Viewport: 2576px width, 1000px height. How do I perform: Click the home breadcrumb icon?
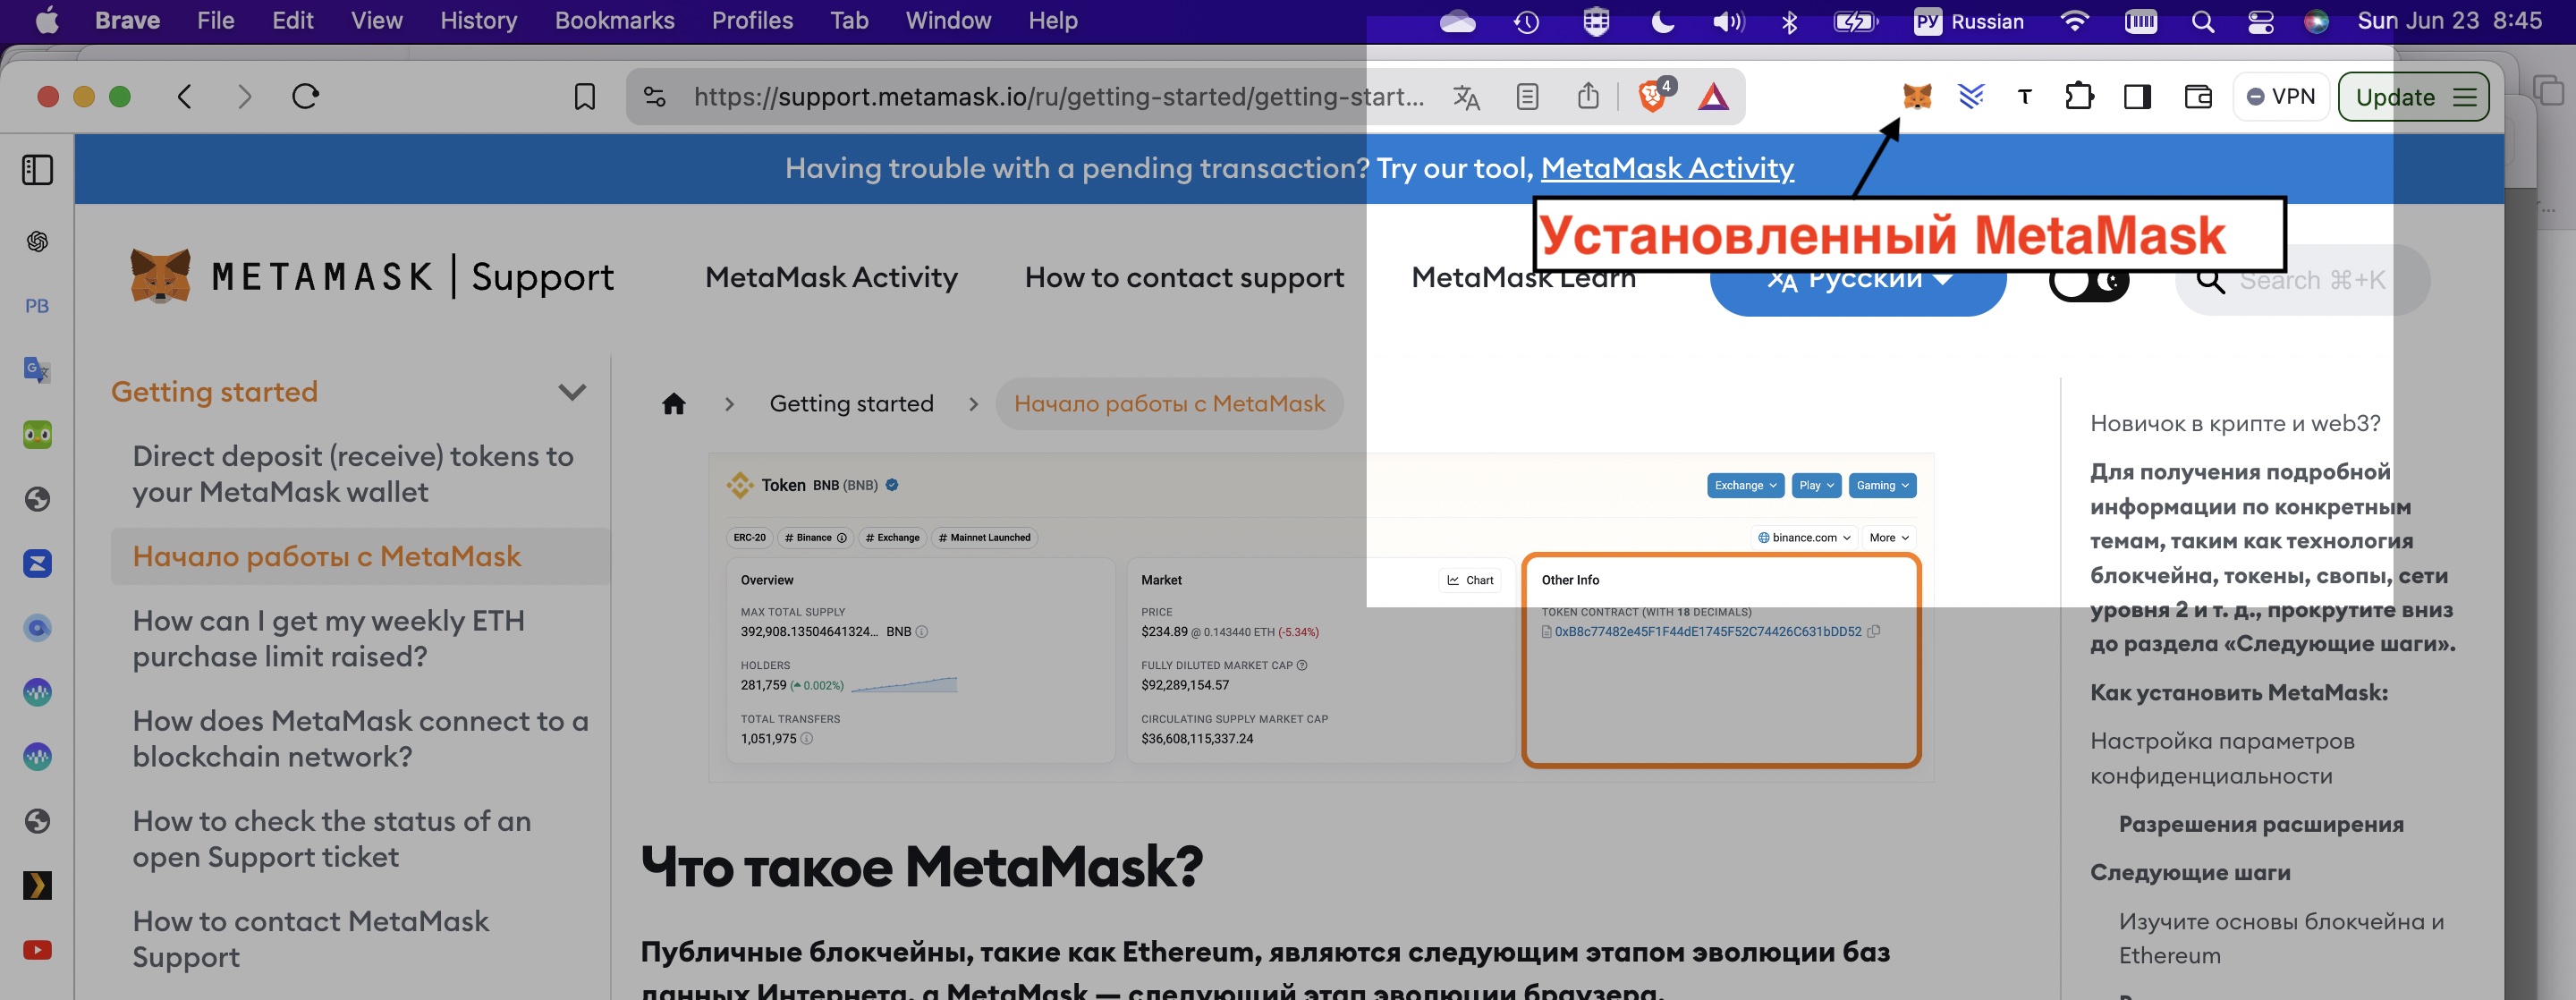click(x=673, y=403)
